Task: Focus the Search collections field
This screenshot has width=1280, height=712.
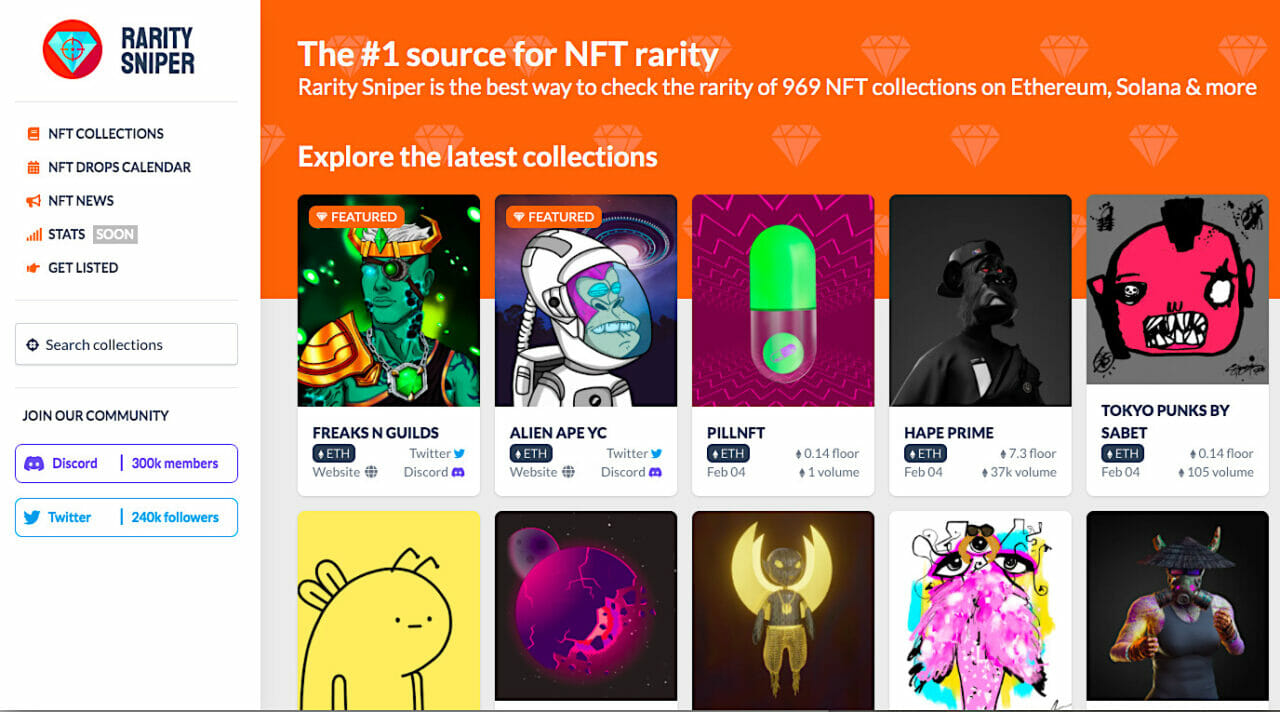Action: (126, 344)
